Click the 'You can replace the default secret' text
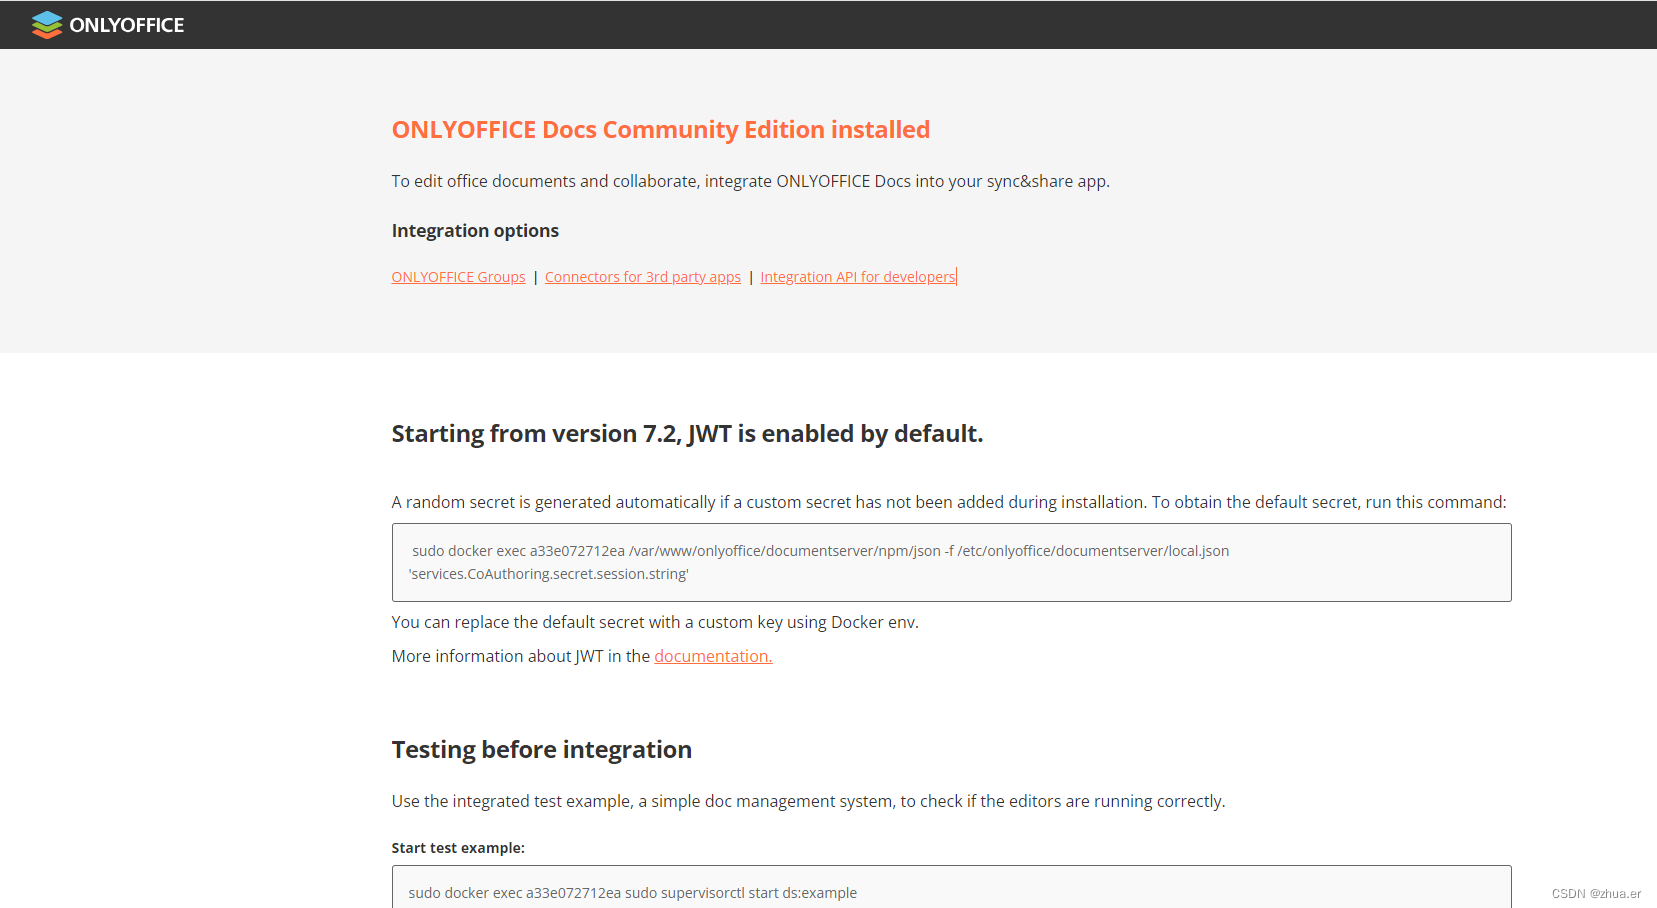Viewport: 1657px width, 908px height. pos(655,622)
